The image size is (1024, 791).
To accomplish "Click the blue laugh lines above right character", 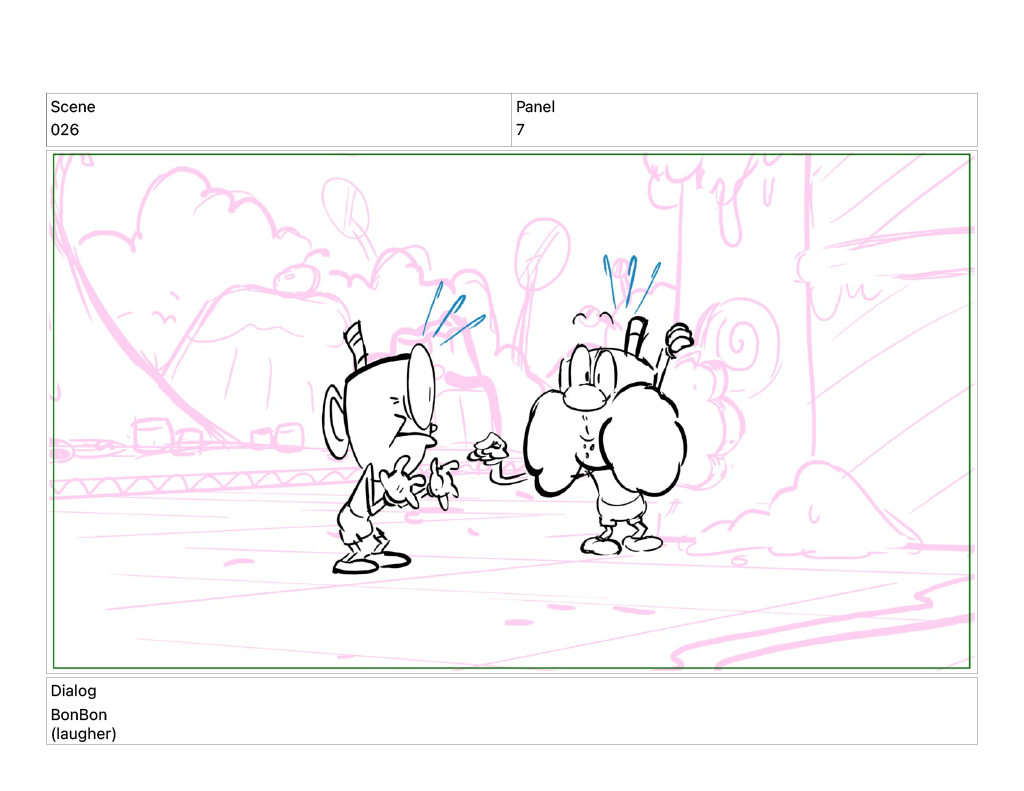I will 629,280.
